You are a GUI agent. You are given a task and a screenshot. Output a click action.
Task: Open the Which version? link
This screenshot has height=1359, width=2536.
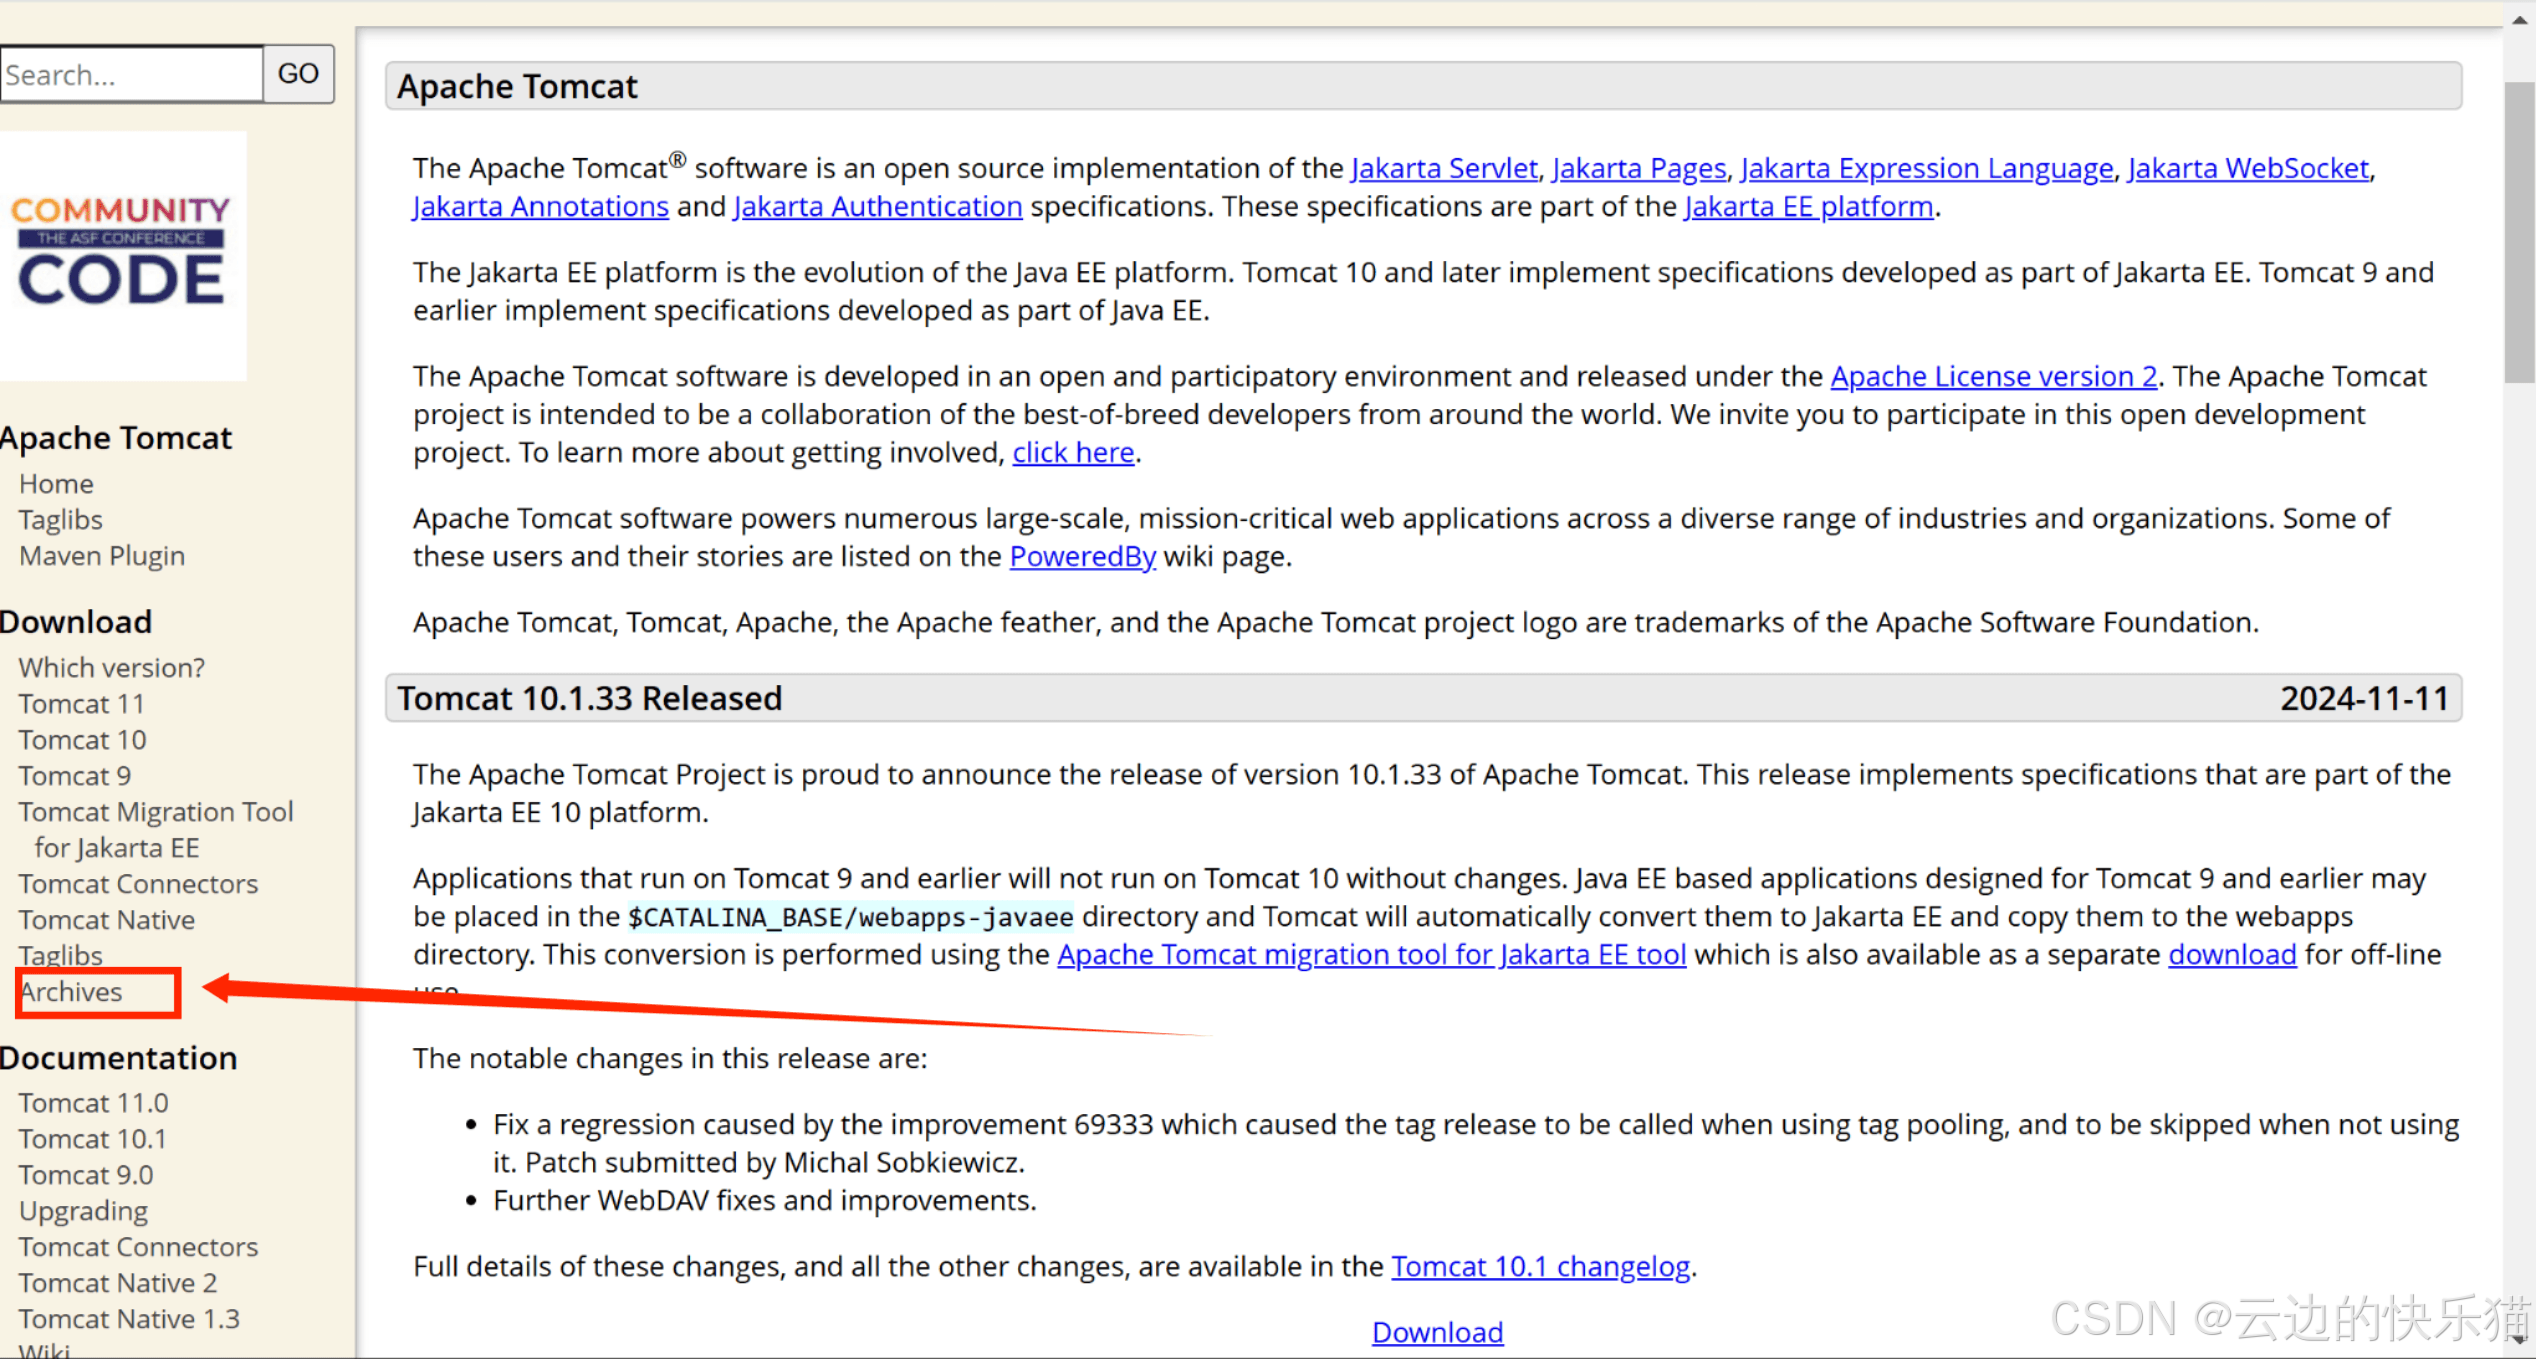point(112,668)
